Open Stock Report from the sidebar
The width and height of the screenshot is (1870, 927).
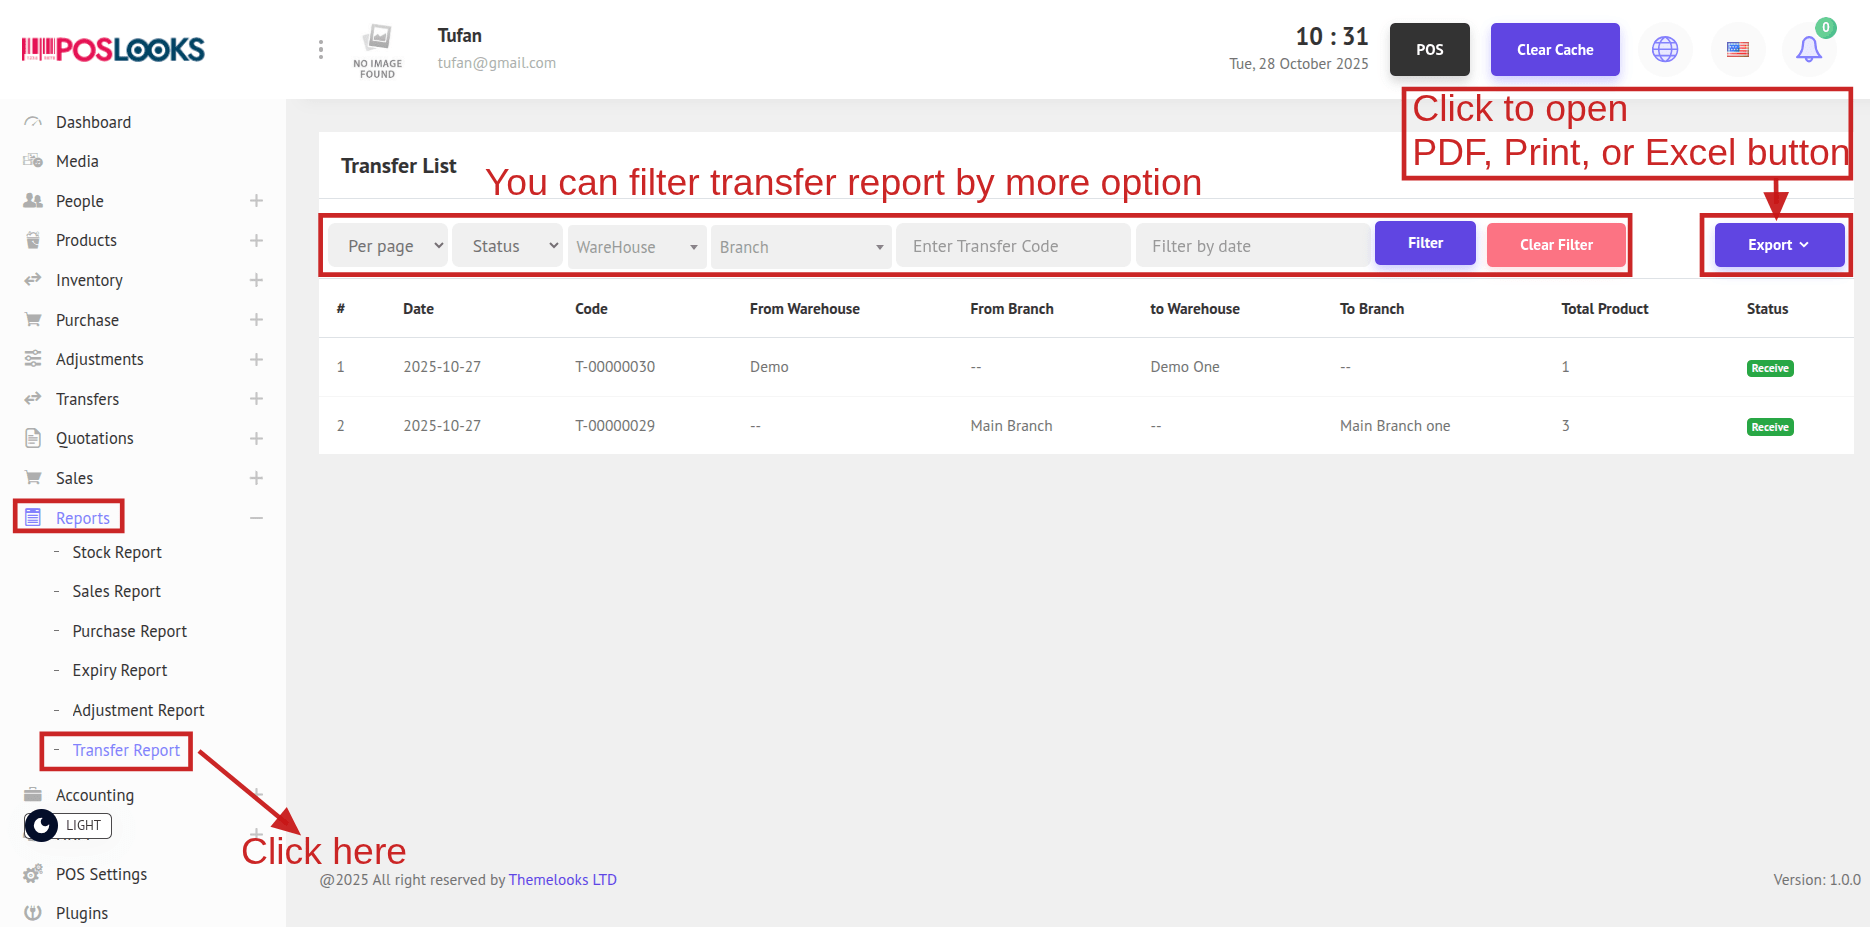pos(116,552)
